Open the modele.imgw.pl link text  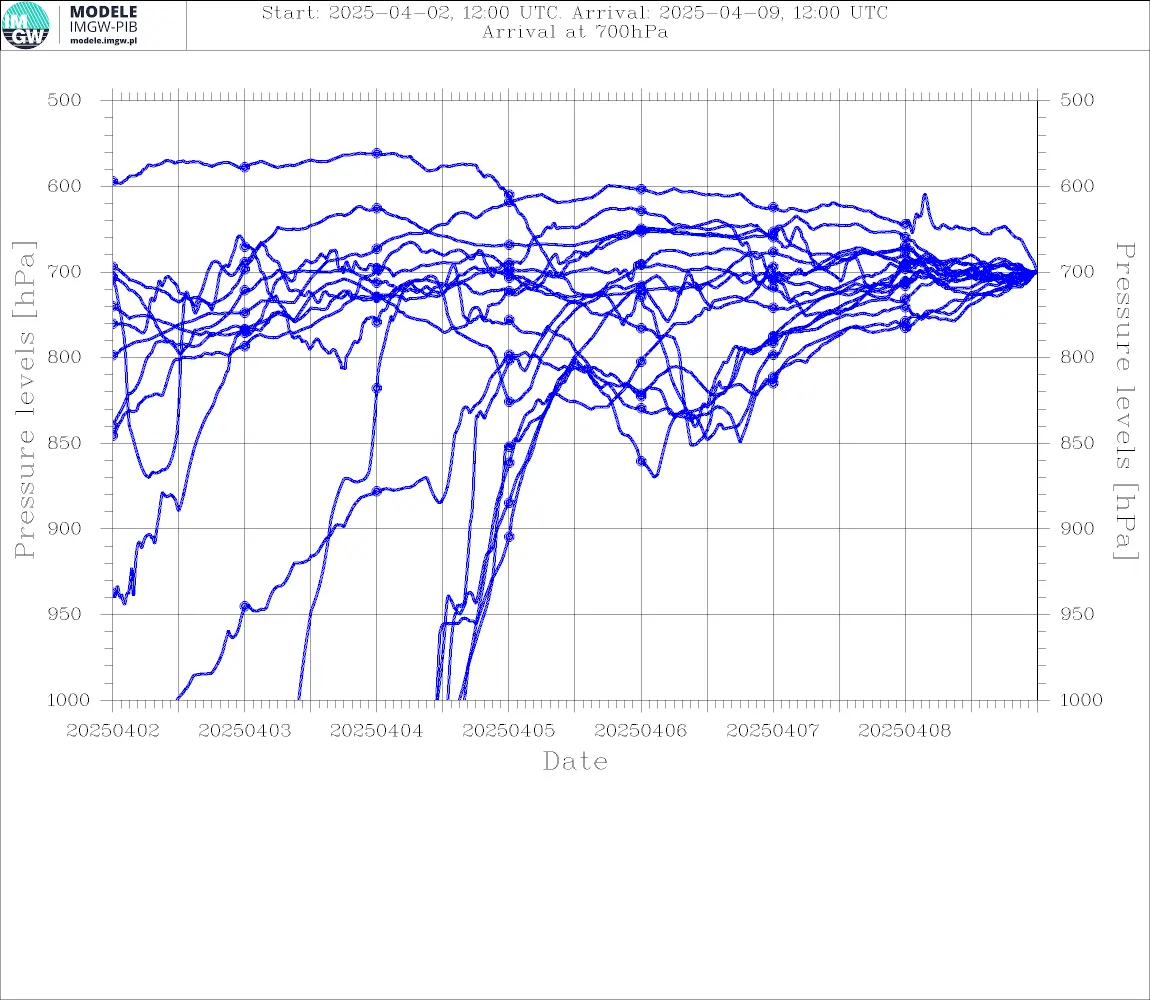coord(103,41)
